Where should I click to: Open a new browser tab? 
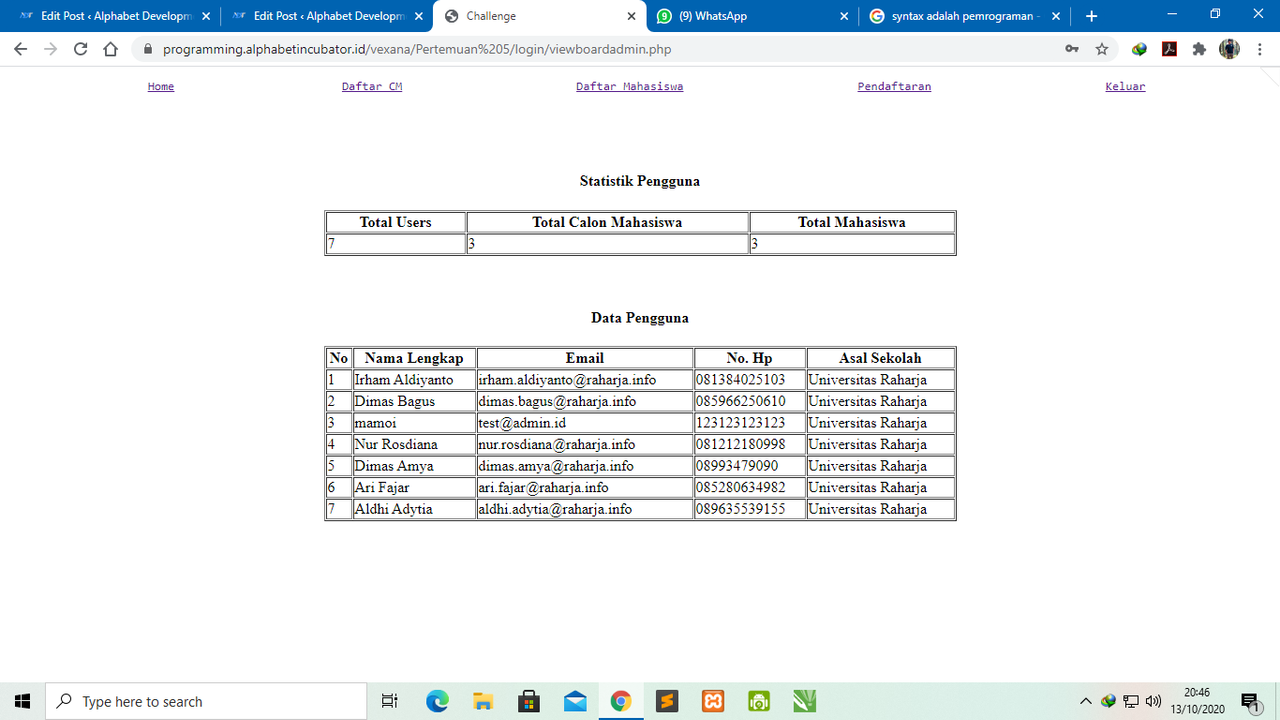point(1091,16)
